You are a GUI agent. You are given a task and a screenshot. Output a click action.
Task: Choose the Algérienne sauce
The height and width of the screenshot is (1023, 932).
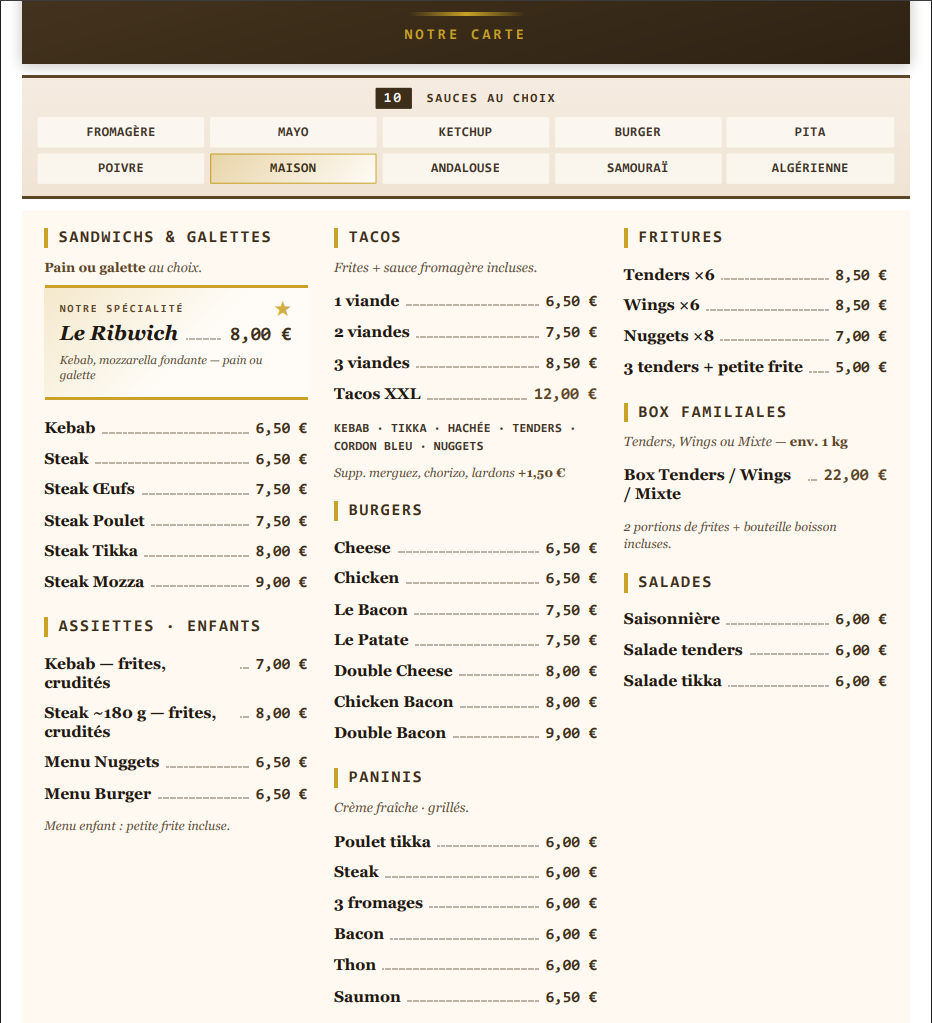pos(810,168)
